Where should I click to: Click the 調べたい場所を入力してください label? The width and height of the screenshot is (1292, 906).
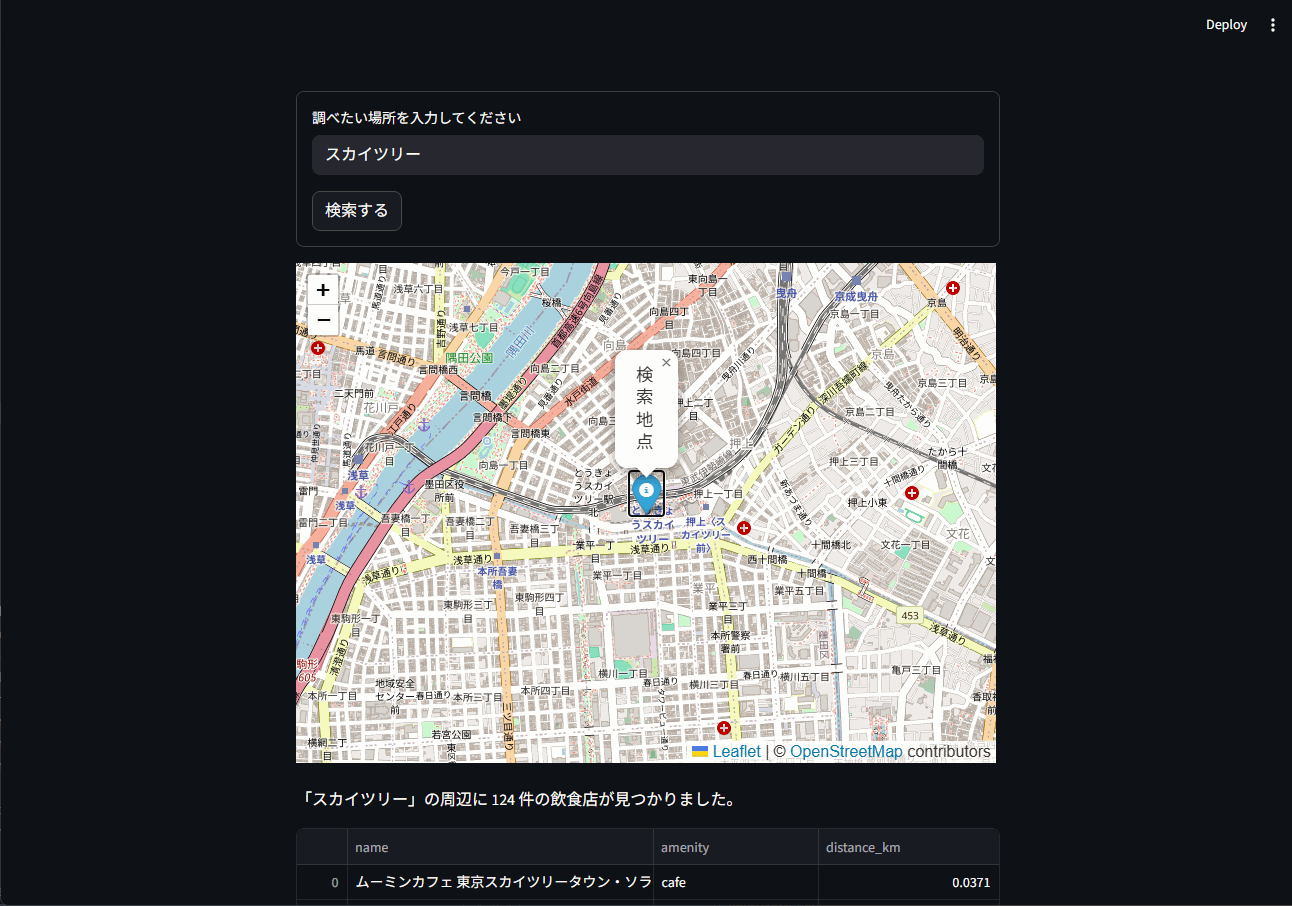tap(416, 118)
